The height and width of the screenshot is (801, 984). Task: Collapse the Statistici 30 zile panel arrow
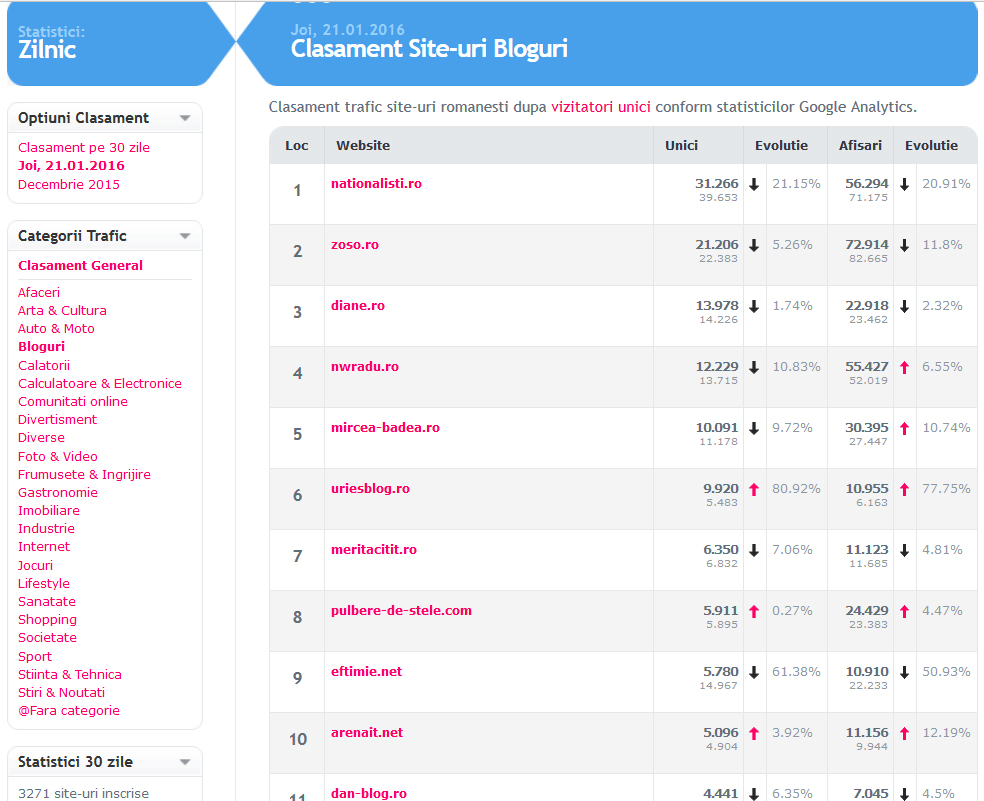click(x=184, y=762)
